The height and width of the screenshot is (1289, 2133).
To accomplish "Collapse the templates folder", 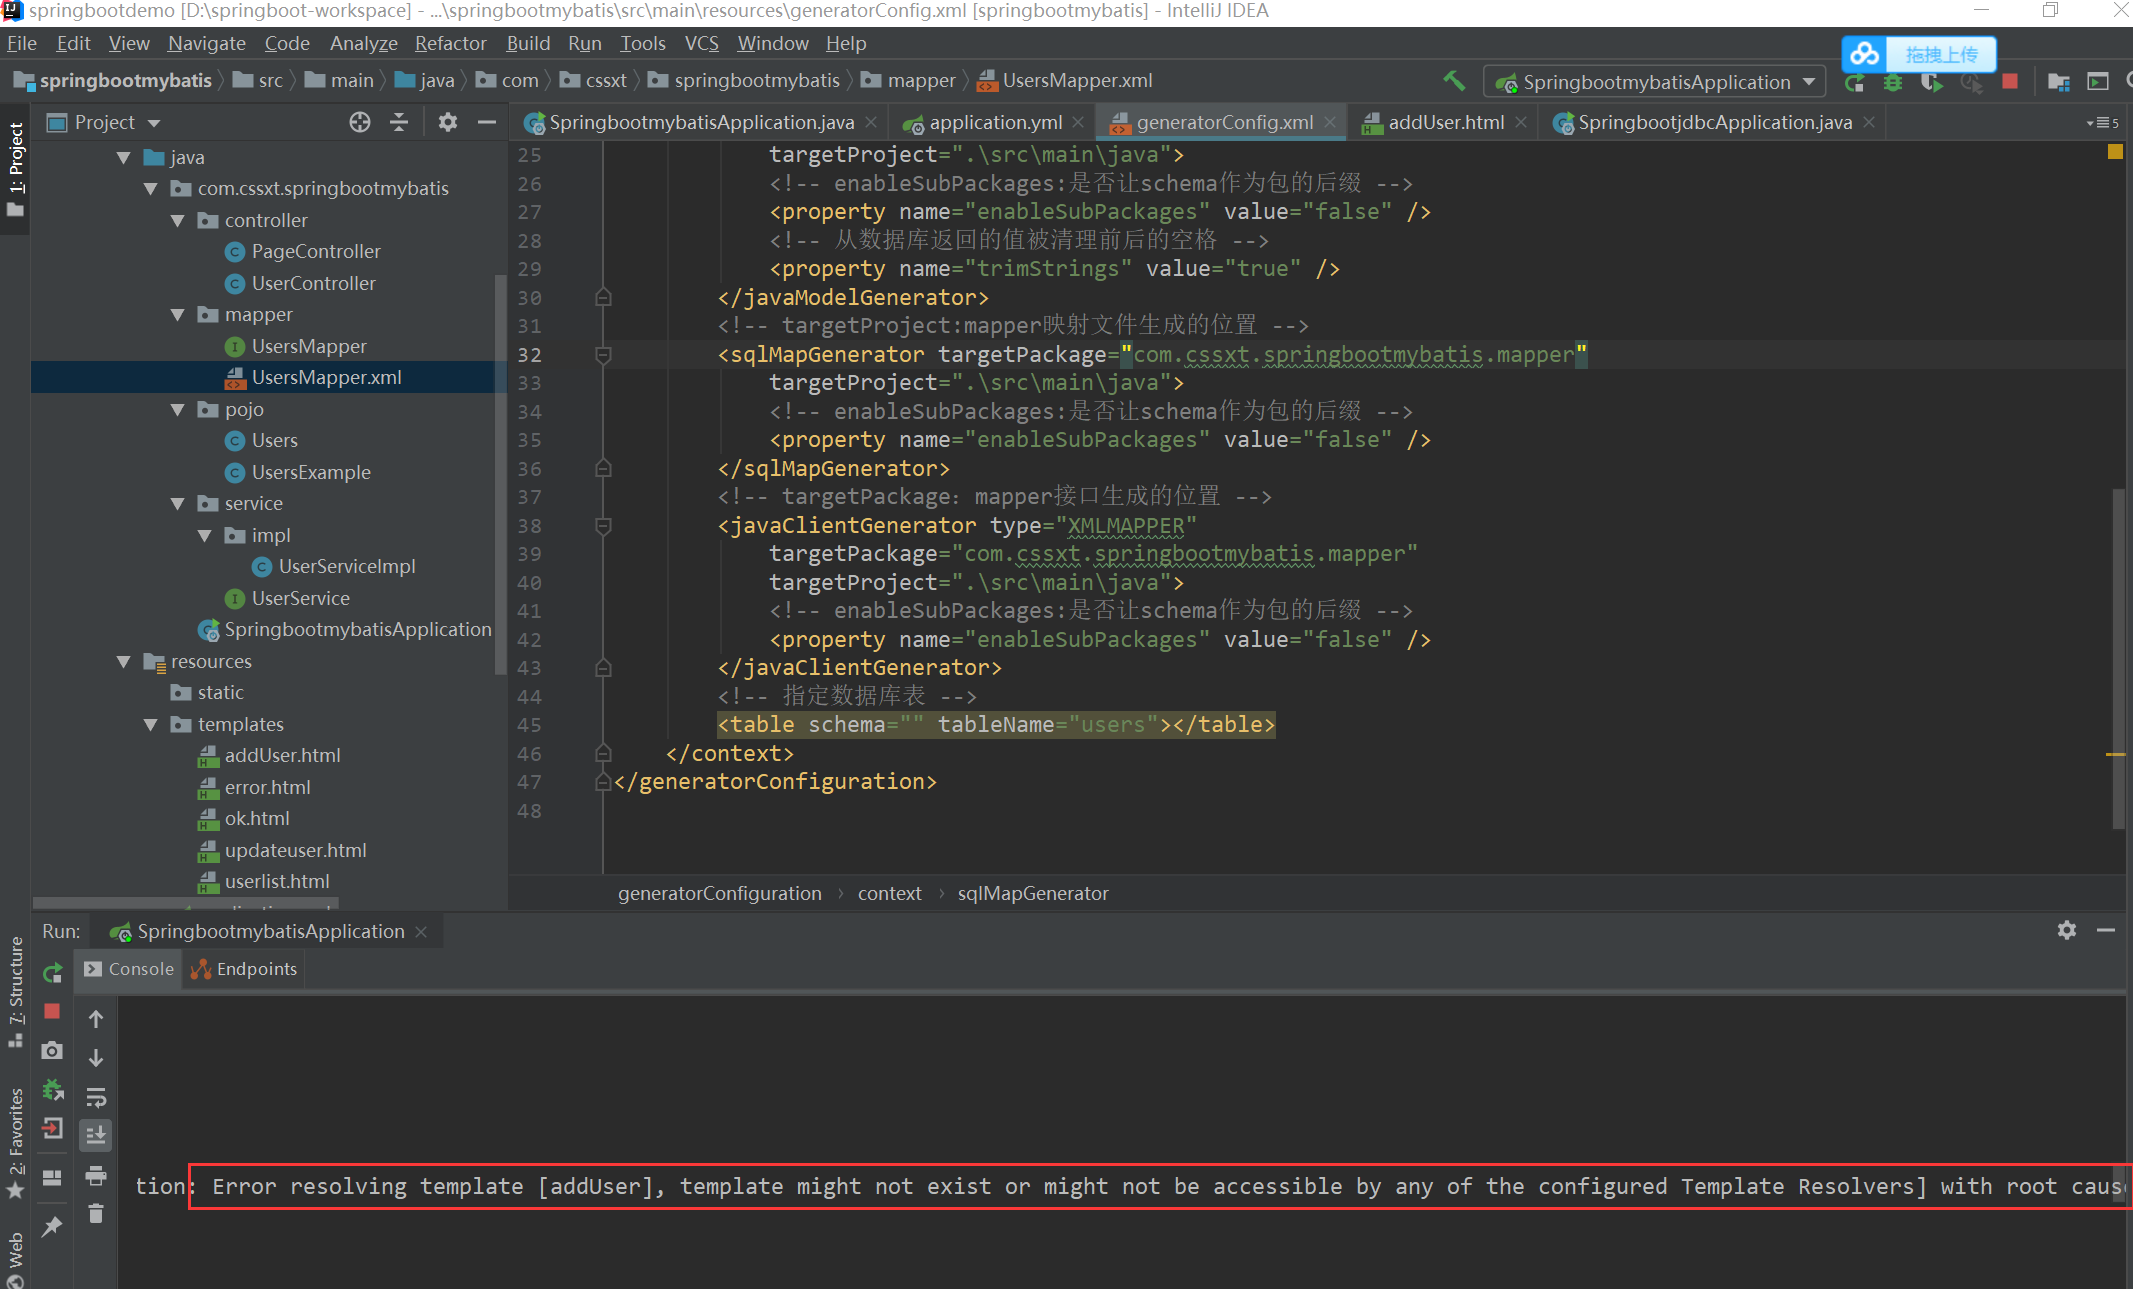I will (151, 724).
